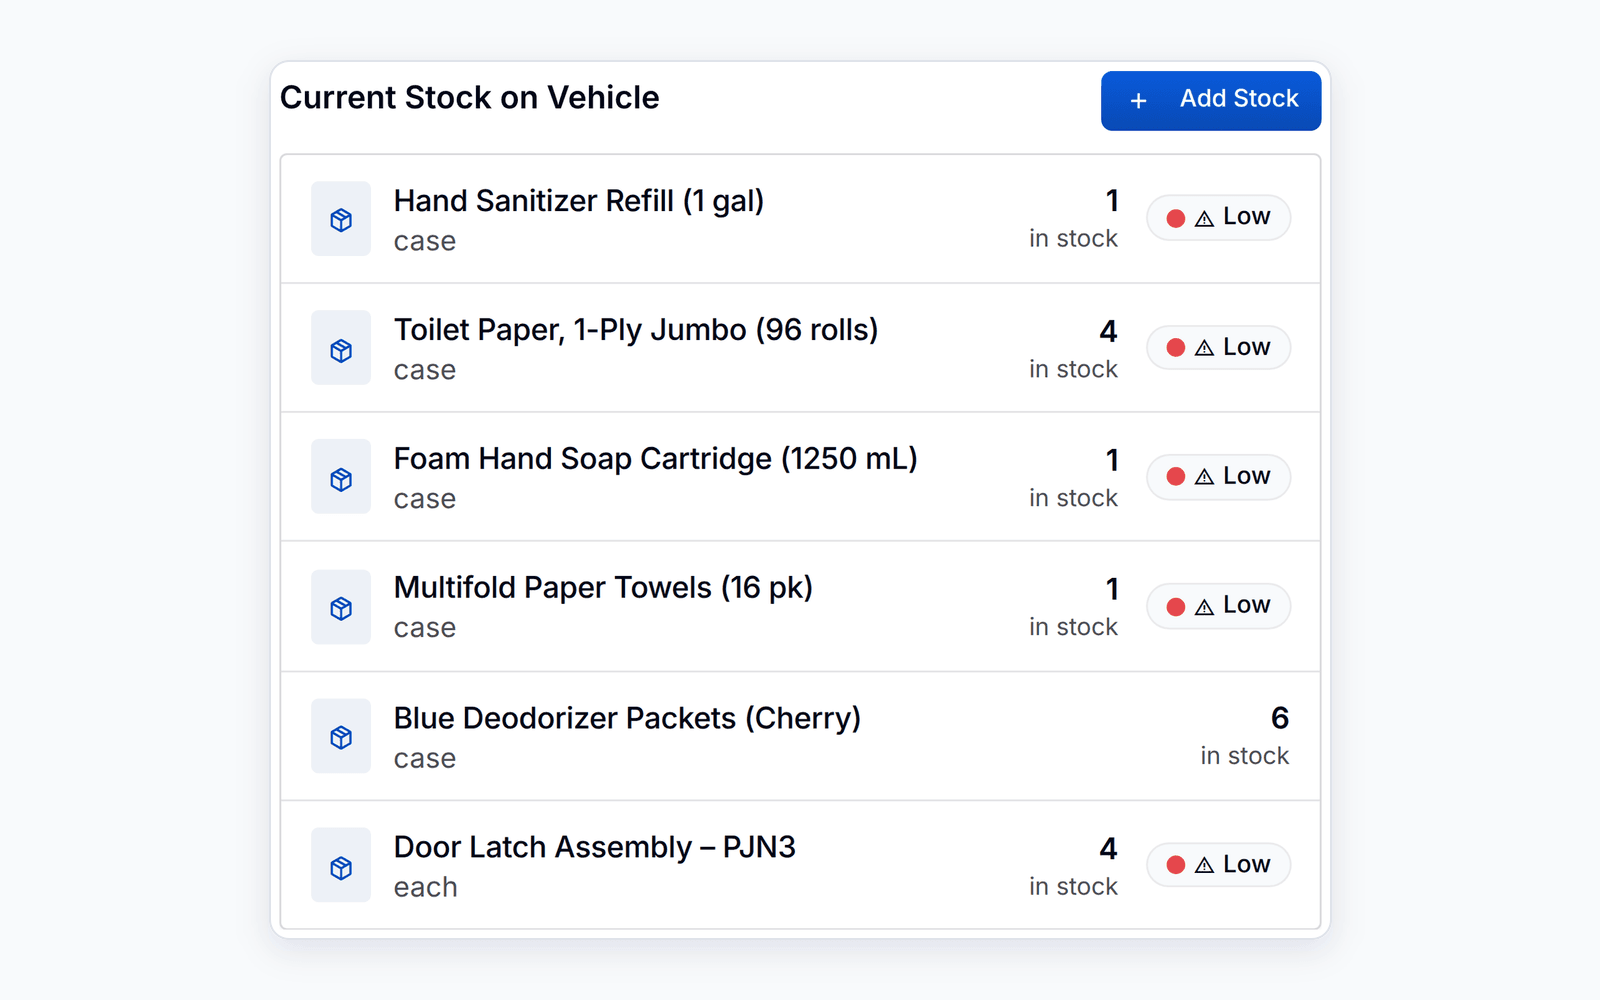Click the box icon beside Door Latch Assembly

[x=341, y=867]
